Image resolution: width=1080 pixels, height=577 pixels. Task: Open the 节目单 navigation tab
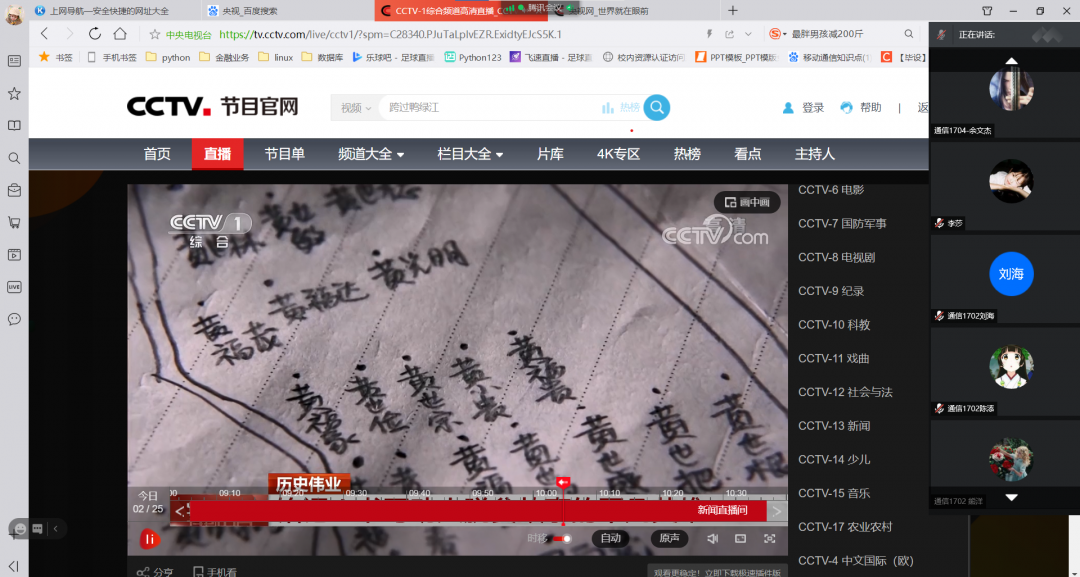tap(284, 154)
